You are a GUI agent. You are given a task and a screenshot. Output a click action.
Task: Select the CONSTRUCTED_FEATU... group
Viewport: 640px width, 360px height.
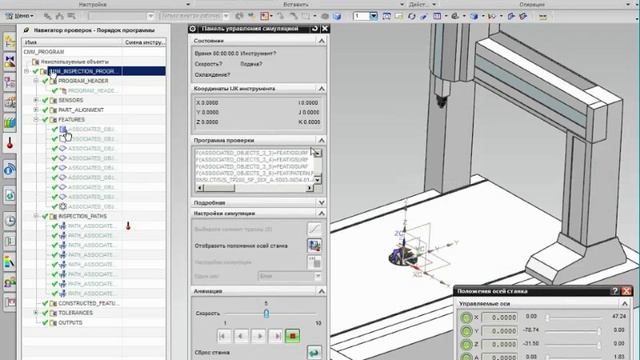[89, 303]
